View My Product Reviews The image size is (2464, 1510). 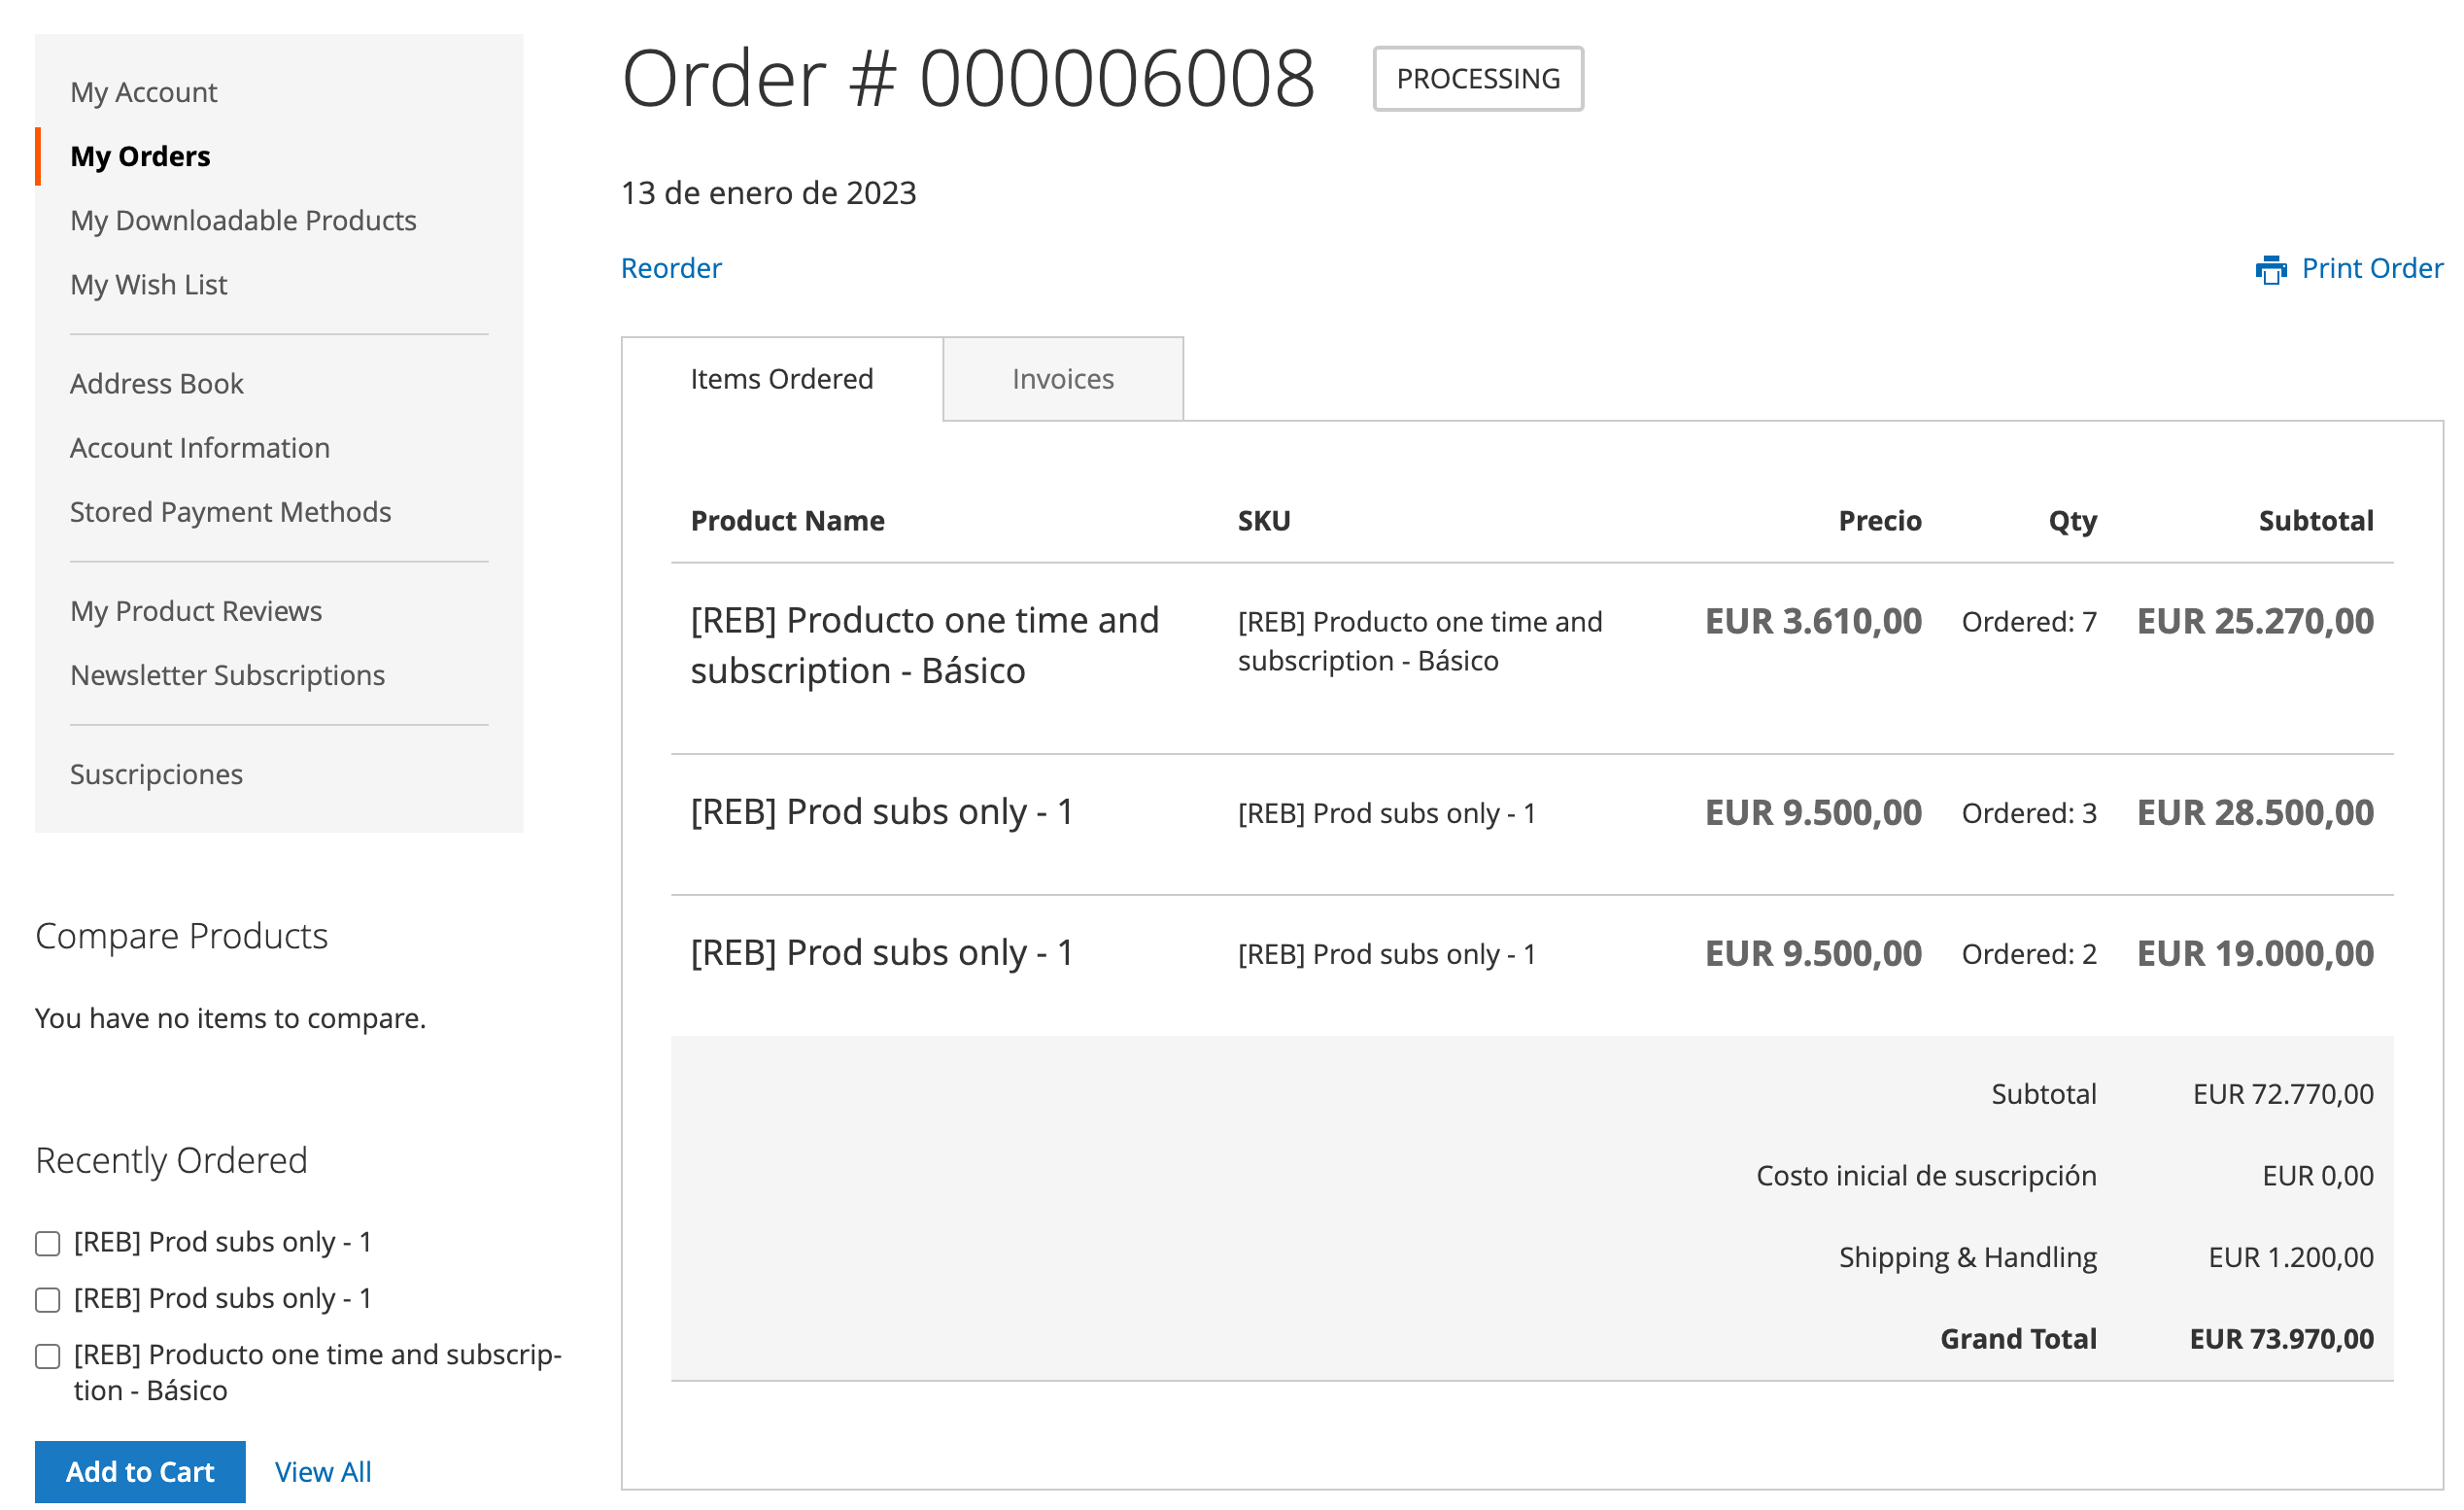pos(195,610)
